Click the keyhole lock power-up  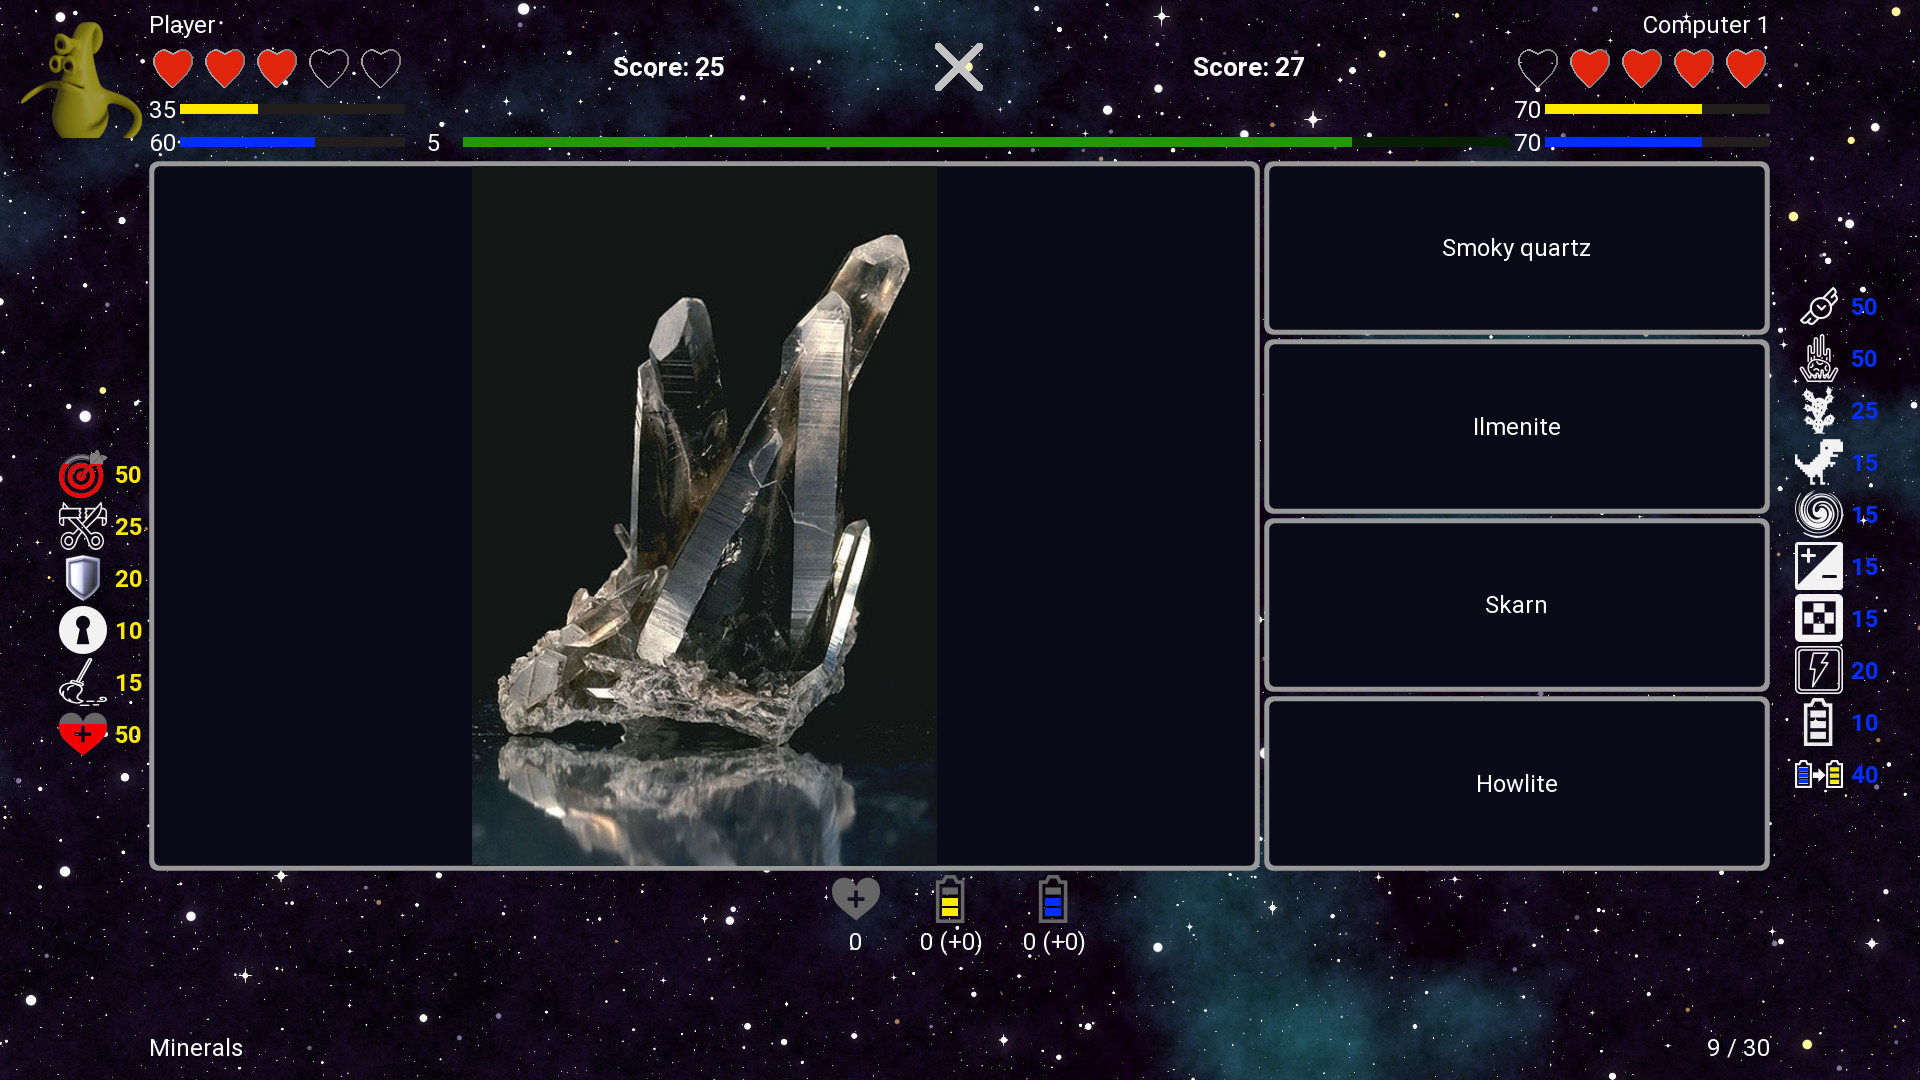tap(82, 630)
